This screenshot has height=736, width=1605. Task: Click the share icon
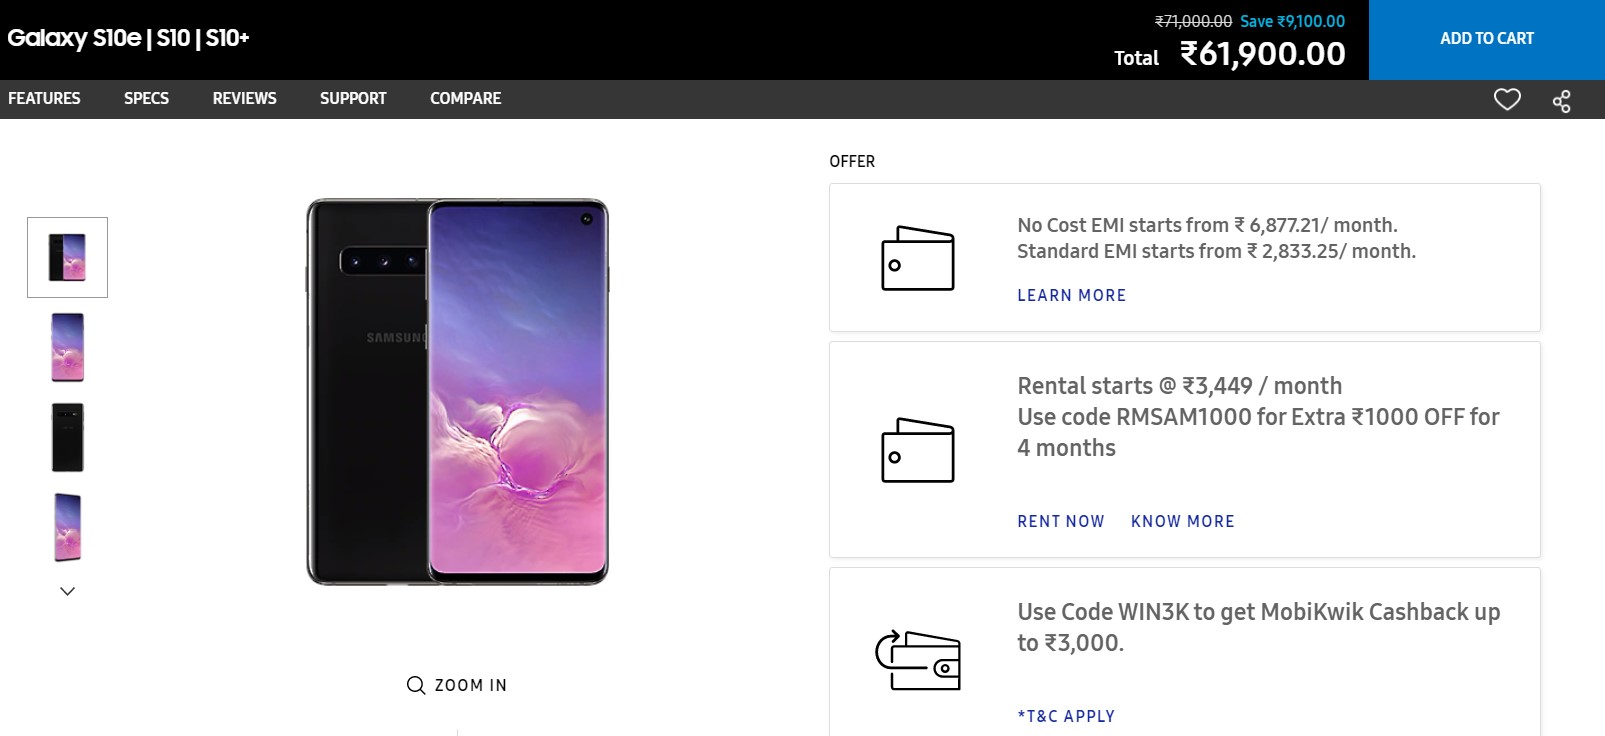coord(1561,101)
